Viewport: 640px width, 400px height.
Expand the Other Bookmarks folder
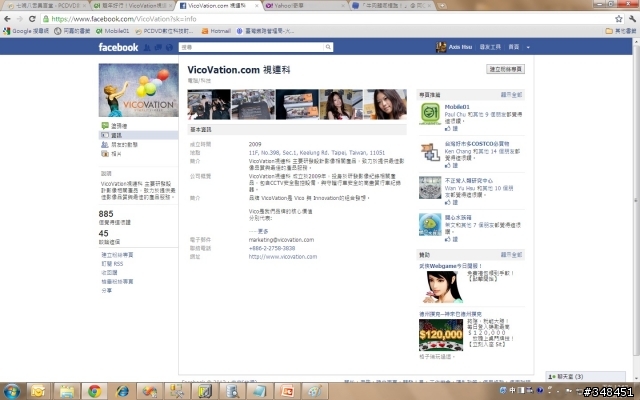pos(621,31)
